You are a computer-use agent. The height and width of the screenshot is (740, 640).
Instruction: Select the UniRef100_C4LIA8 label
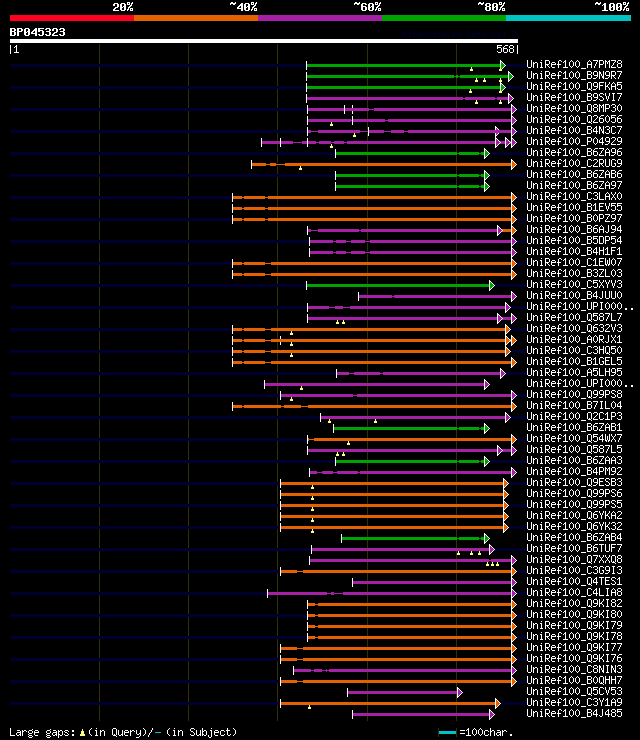click(574, 592)
